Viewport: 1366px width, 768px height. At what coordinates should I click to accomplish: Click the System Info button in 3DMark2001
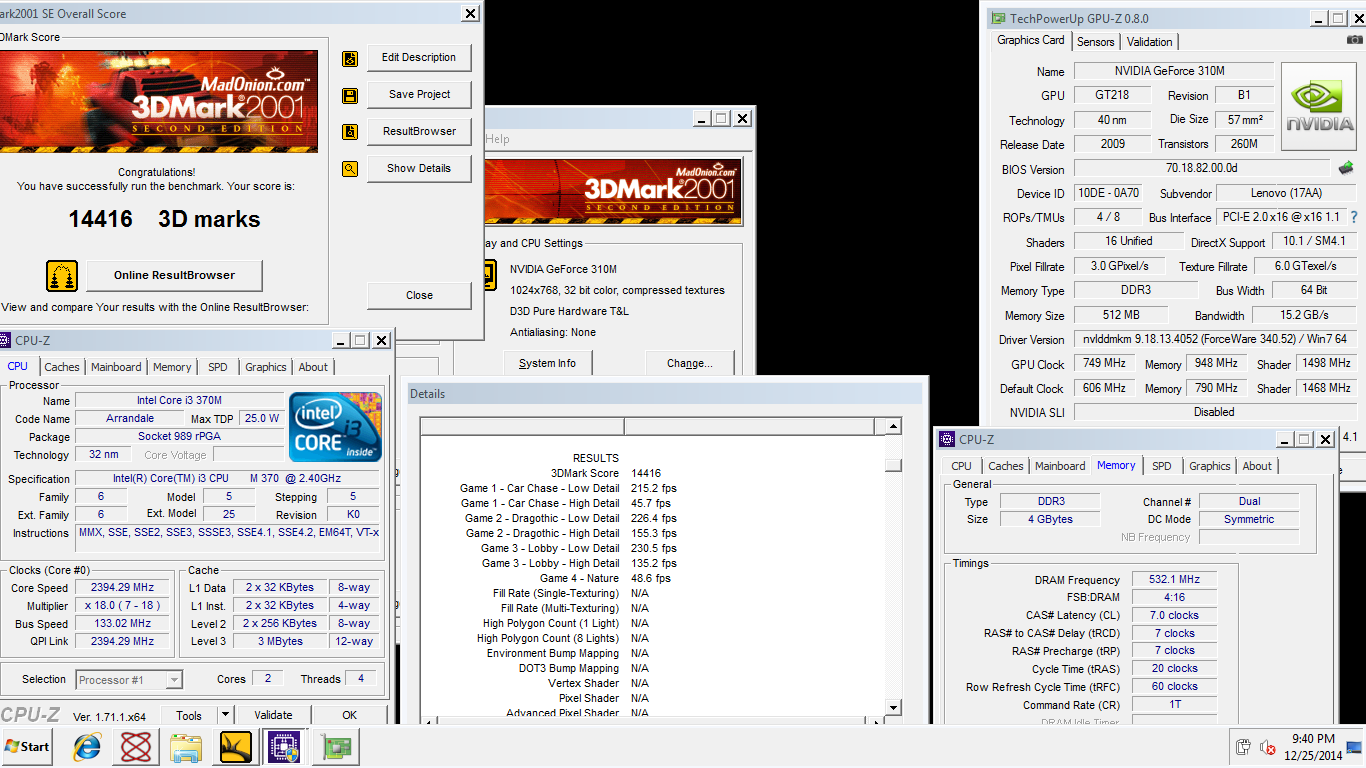tap(547, 363)
